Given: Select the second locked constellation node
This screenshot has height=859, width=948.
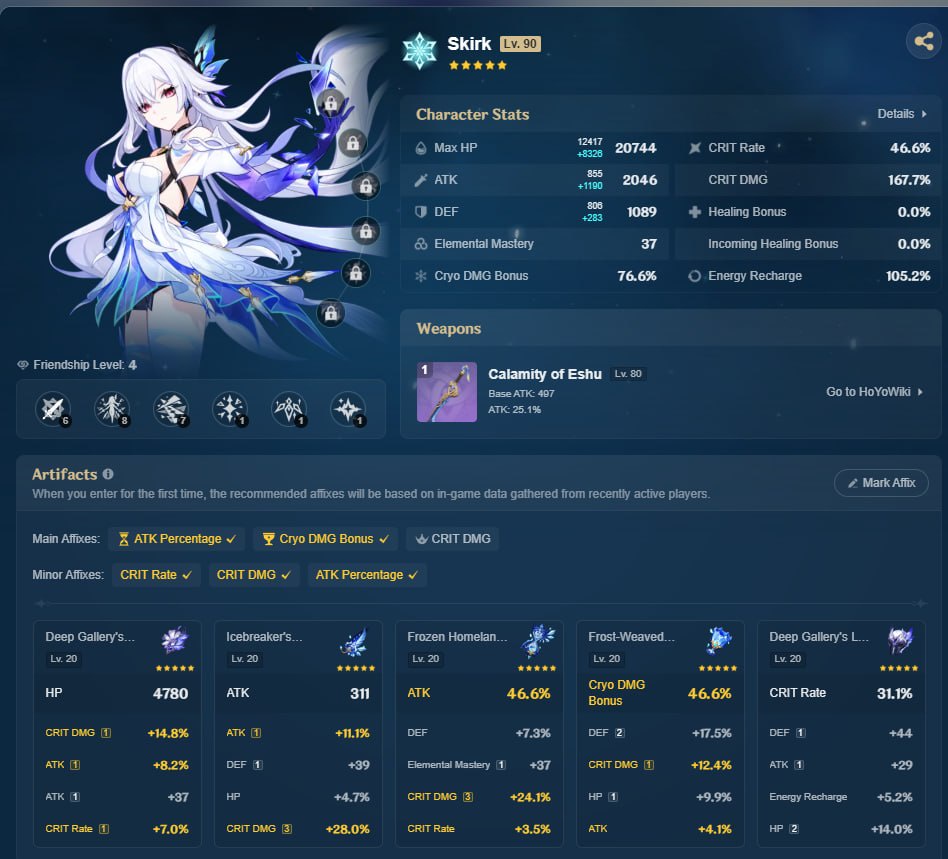Looking at the screenshot, I should pos(352,143).
